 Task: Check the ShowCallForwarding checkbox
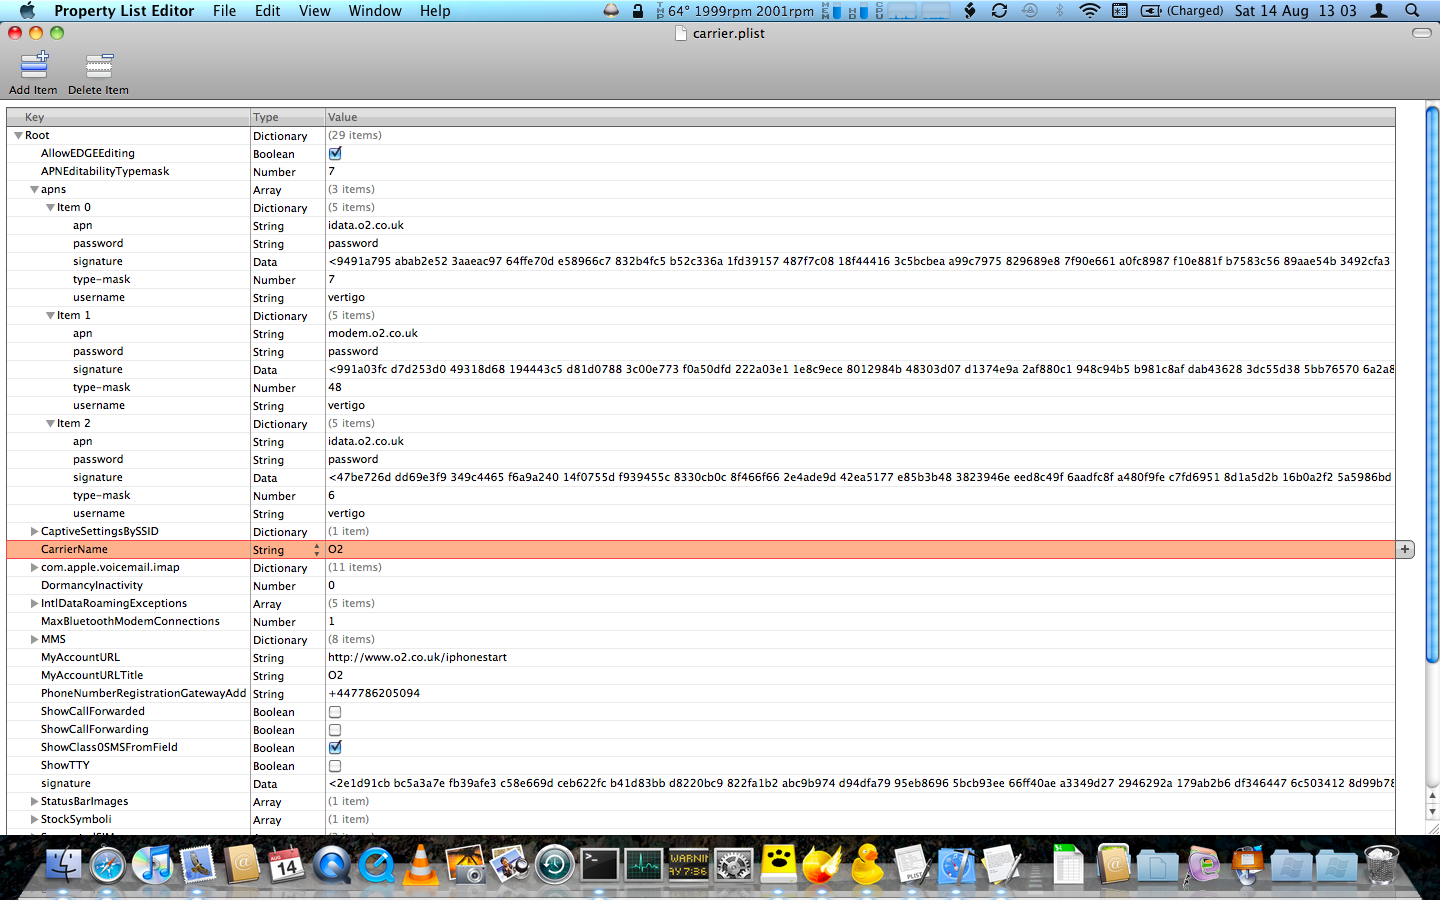coord(335,729)
